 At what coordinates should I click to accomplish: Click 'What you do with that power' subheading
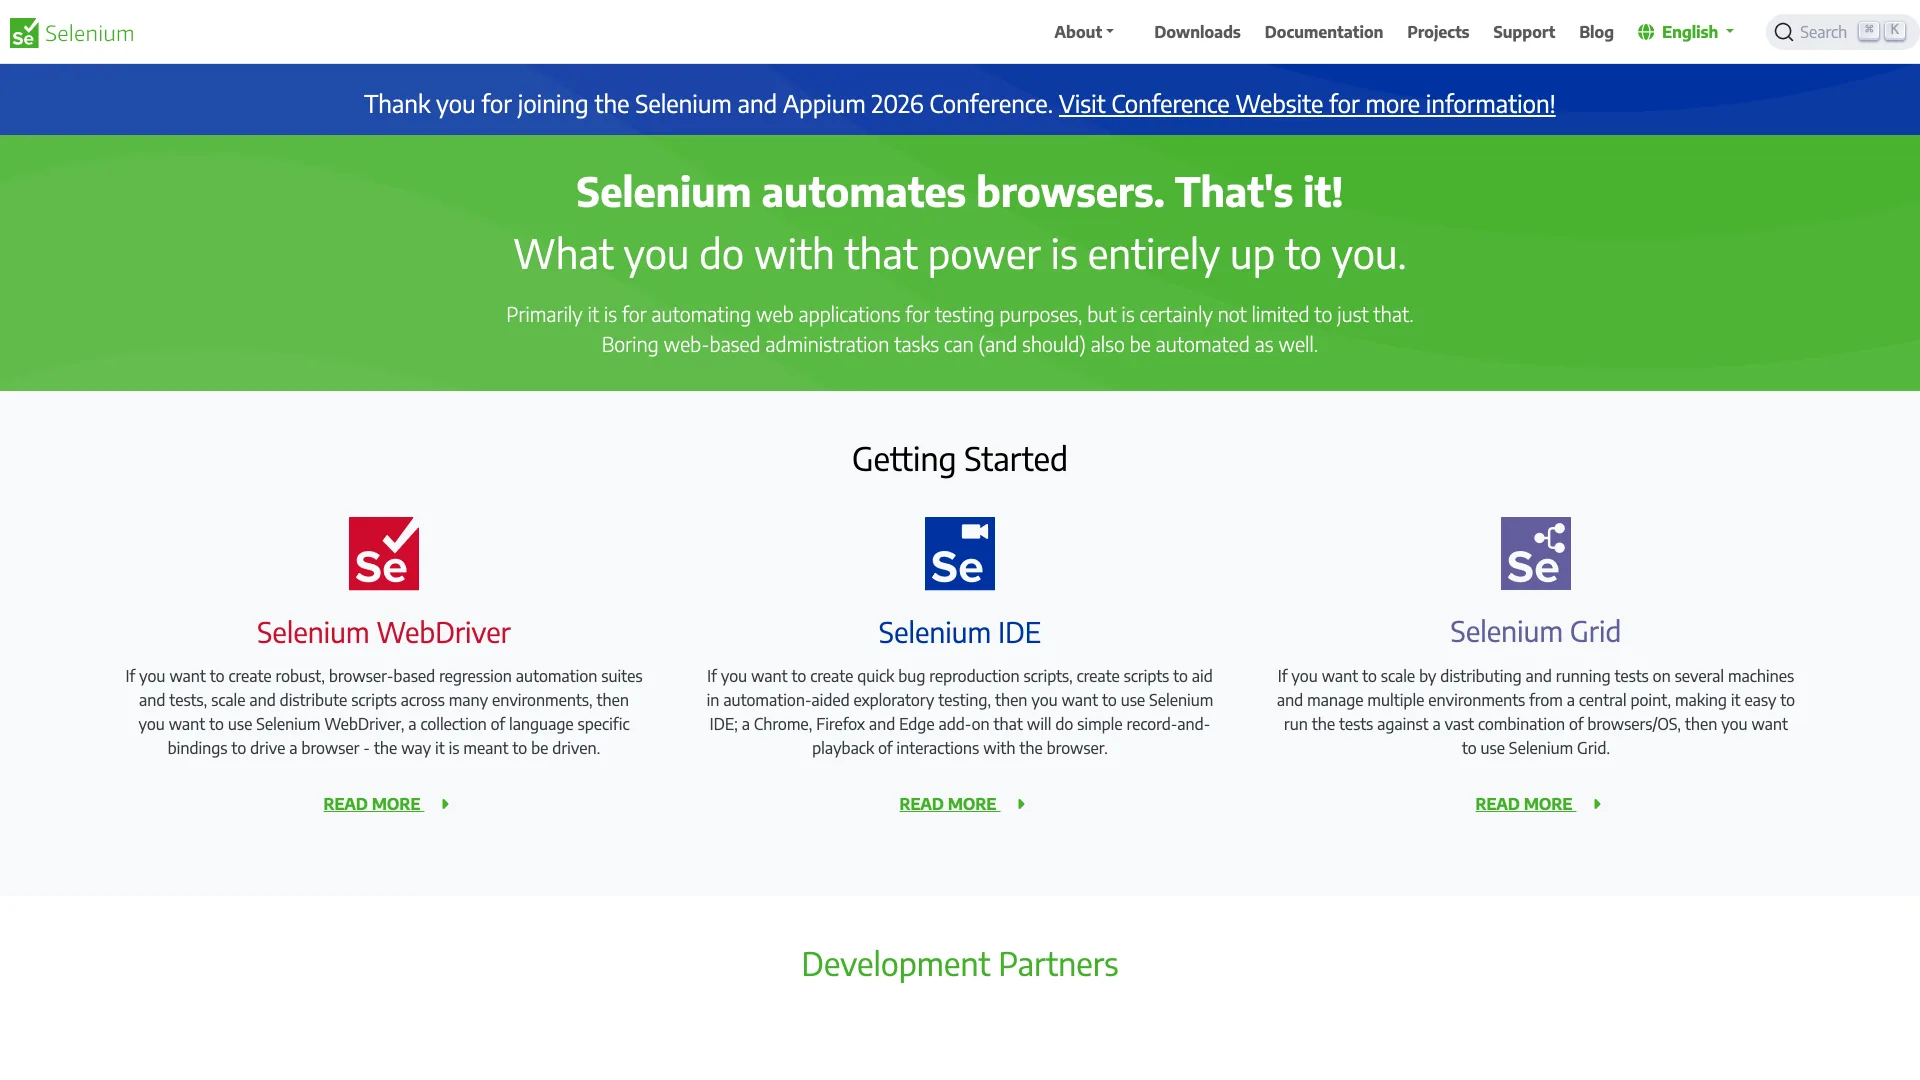click(960, 254)
